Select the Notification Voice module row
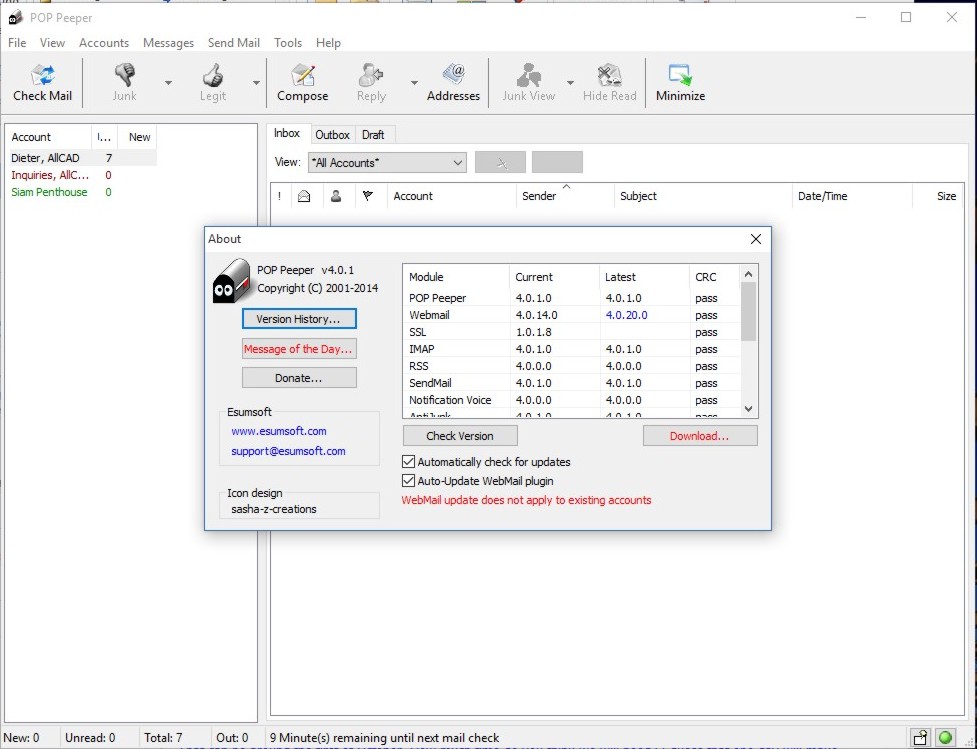 click(x=571, y=399)
